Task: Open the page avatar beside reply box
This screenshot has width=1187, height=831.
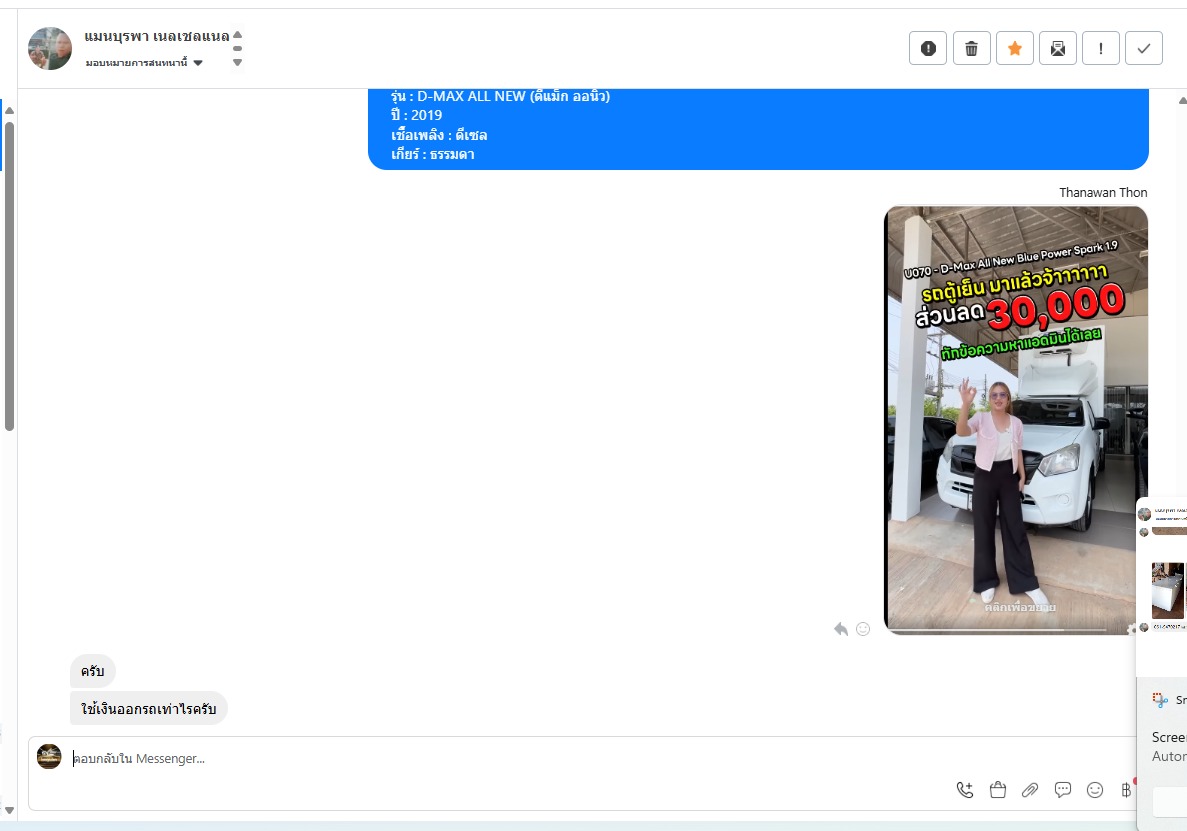Action: (49, 757)
